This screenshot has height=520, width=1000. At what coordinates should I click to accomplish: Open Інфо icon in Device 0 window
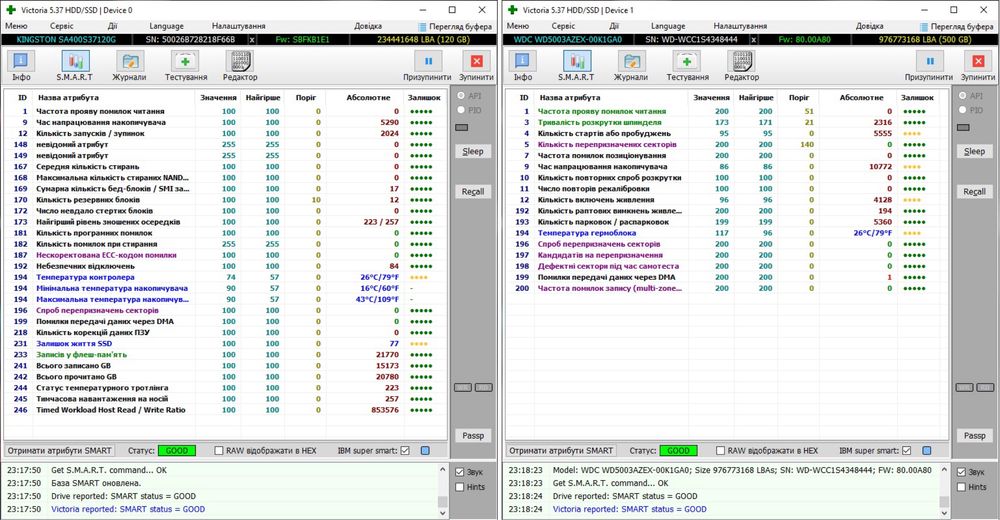[21, 61]
